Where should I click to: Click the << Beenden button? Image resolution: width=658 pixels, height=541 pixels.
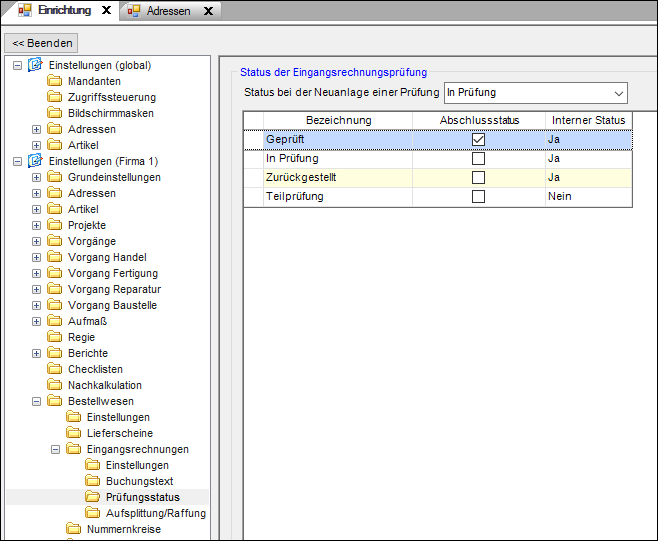(x=41, y=43)
